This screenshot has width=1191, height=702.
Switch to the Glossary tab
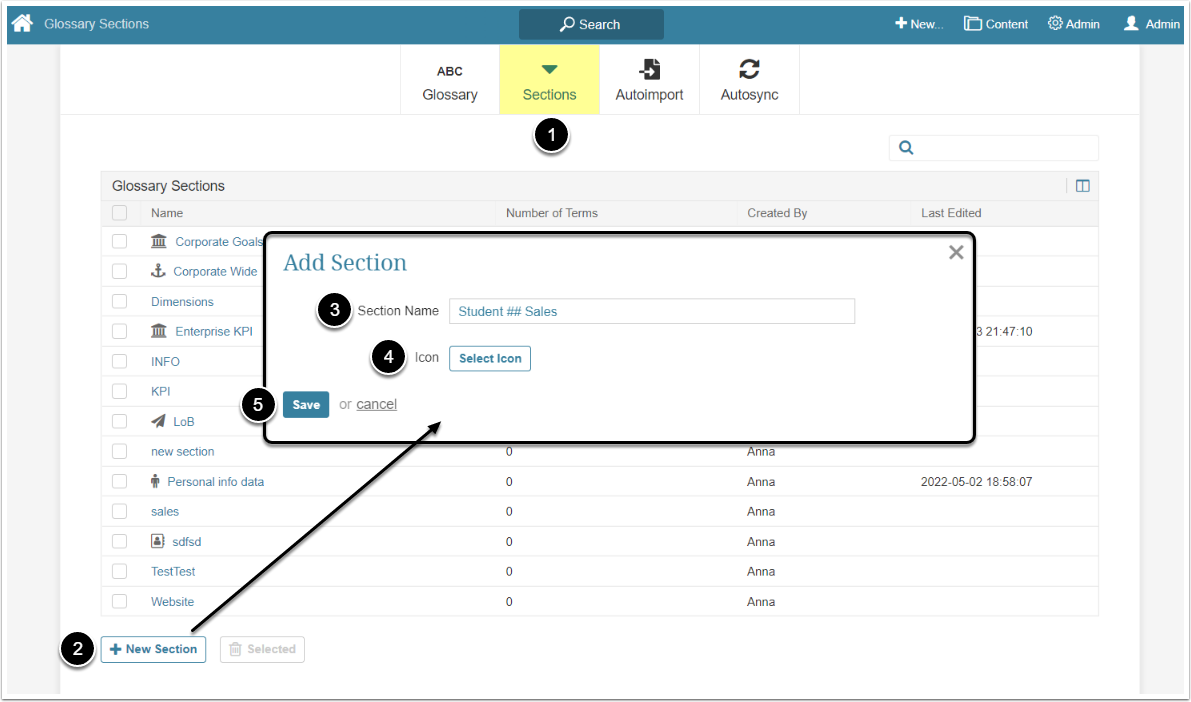(450, 80)
